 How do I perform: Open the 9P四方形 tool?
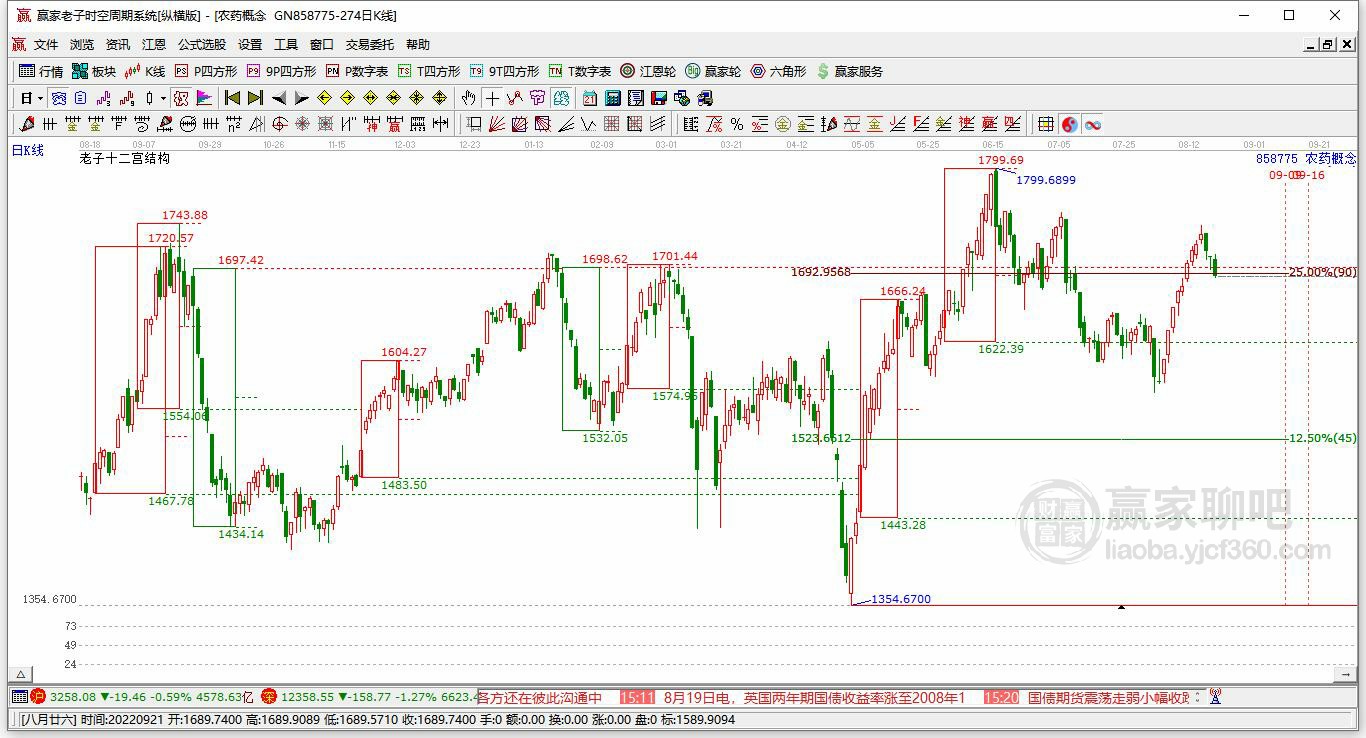[x=281, y=71]
